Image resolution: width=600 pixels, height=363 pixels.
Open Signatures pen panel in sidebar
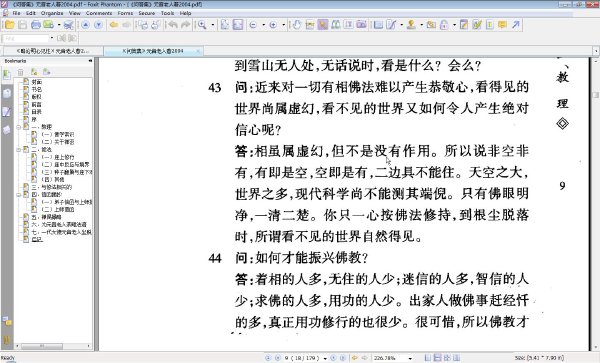[x=7, y=111]
